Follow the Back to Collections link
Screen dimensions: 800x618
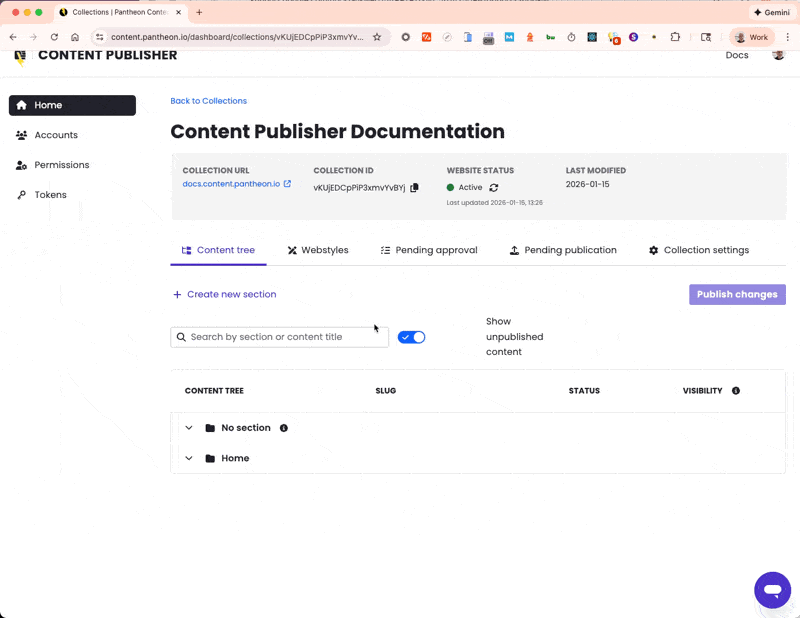pos(208,101)
